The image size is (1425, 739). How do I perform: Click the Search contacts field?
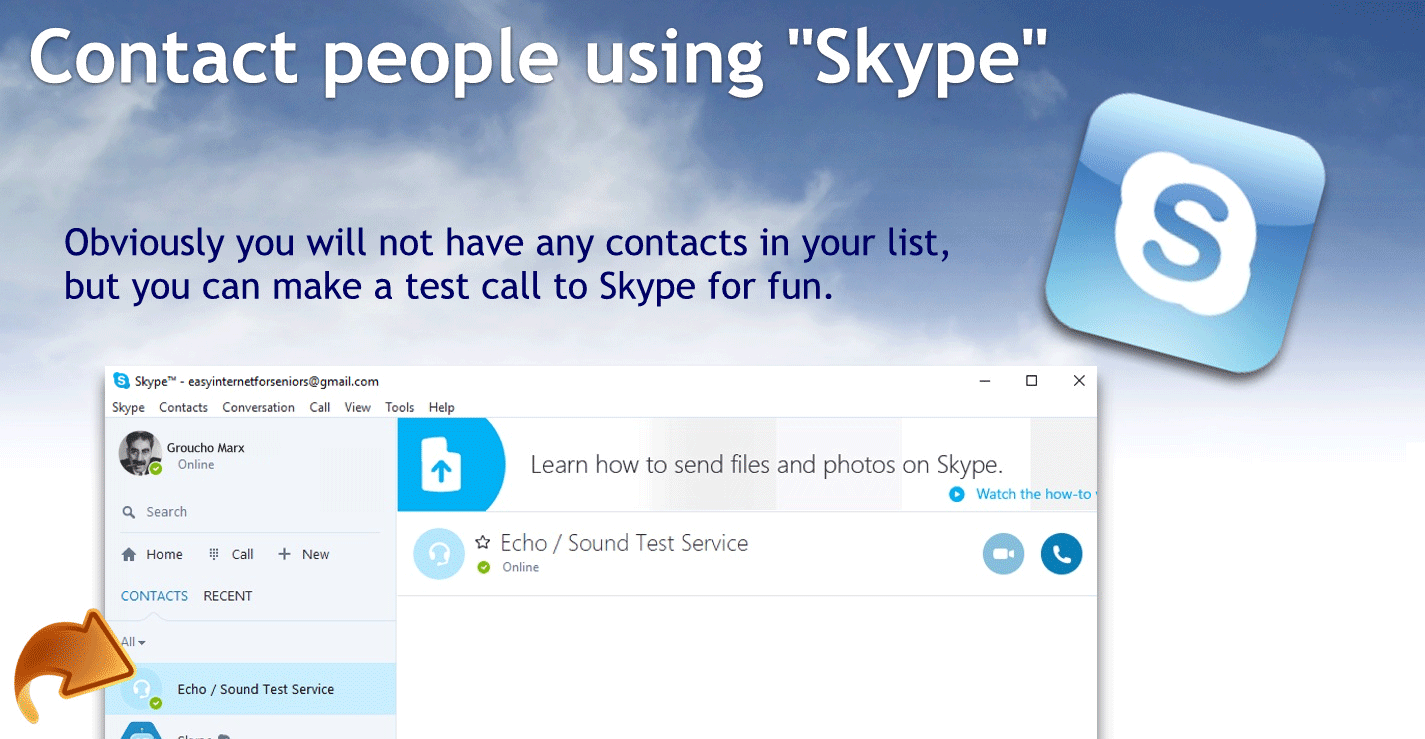(250, 512)
